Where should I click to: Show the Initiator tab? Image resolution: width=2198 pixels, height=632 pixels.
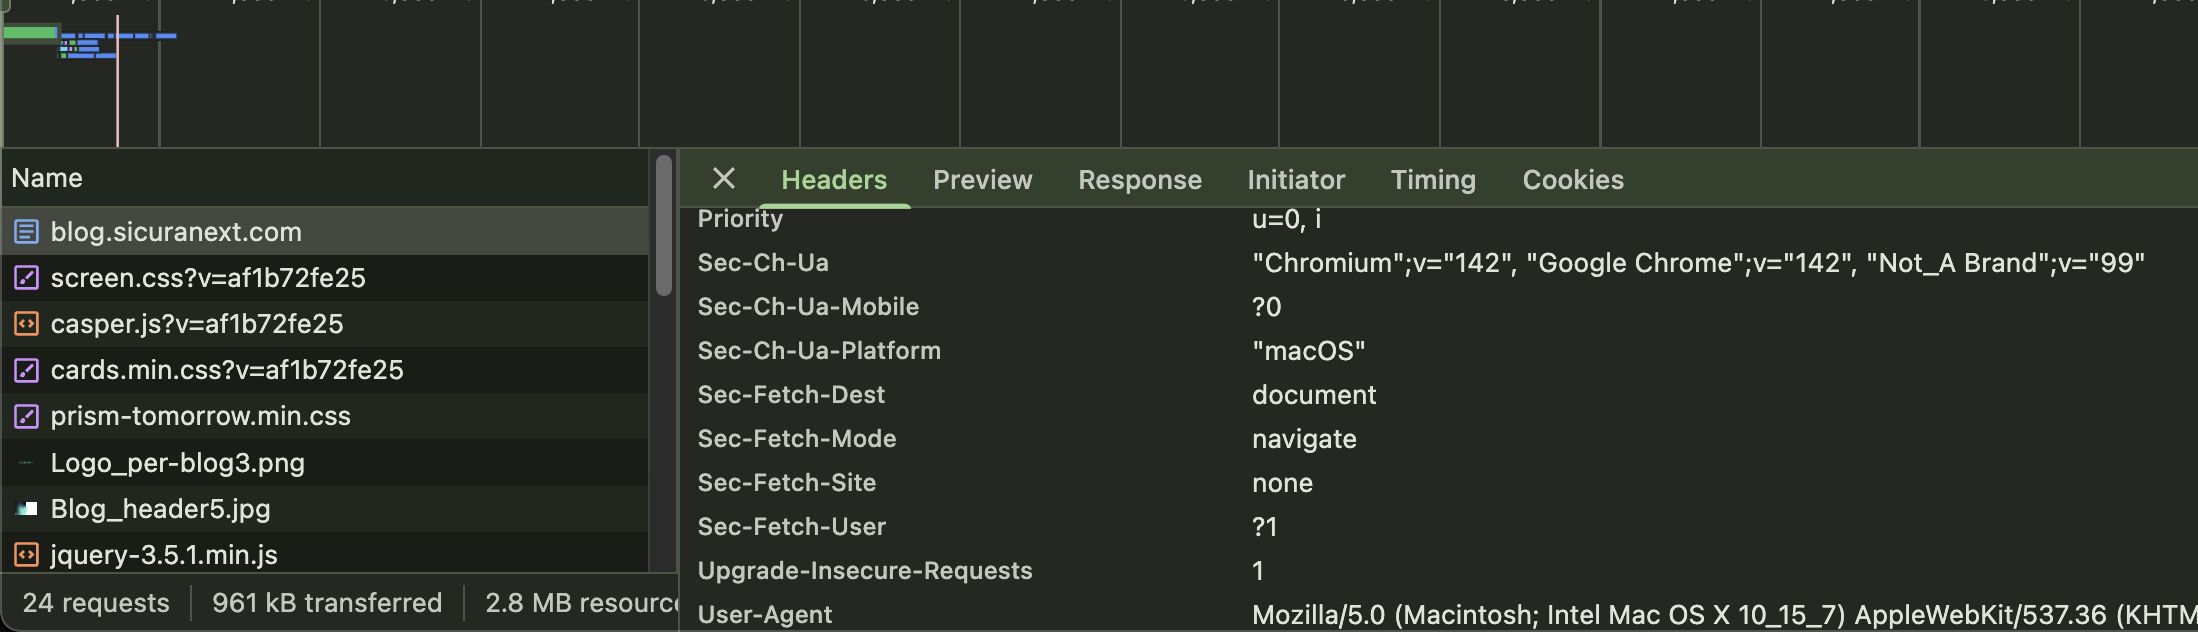tap(1296, 180)
